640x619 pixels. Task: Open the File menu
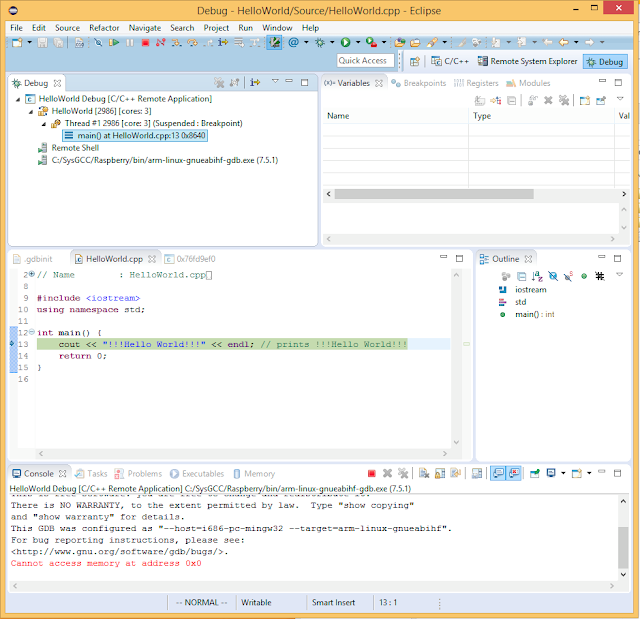coord(16,28)
